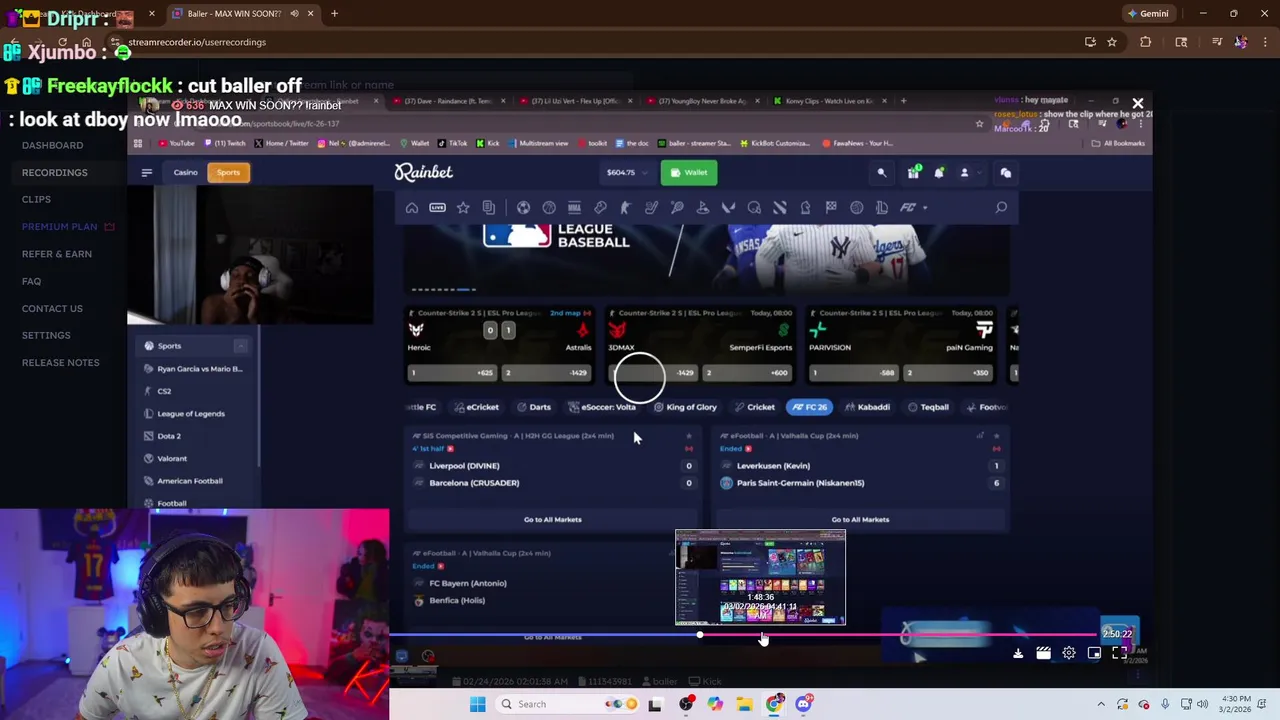
Task: Select the Valorant sport icon
Action: (728, 207)
